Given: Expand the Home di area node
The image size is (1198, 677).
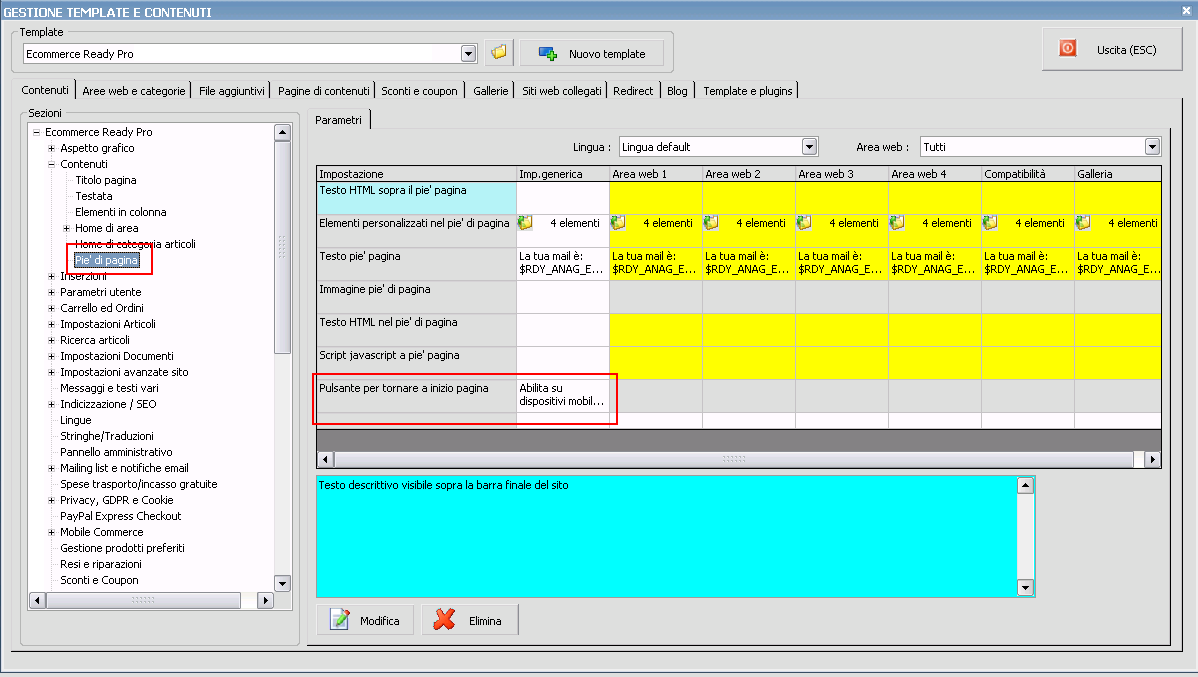Looking at the screenshot, I should pos(66,228).
